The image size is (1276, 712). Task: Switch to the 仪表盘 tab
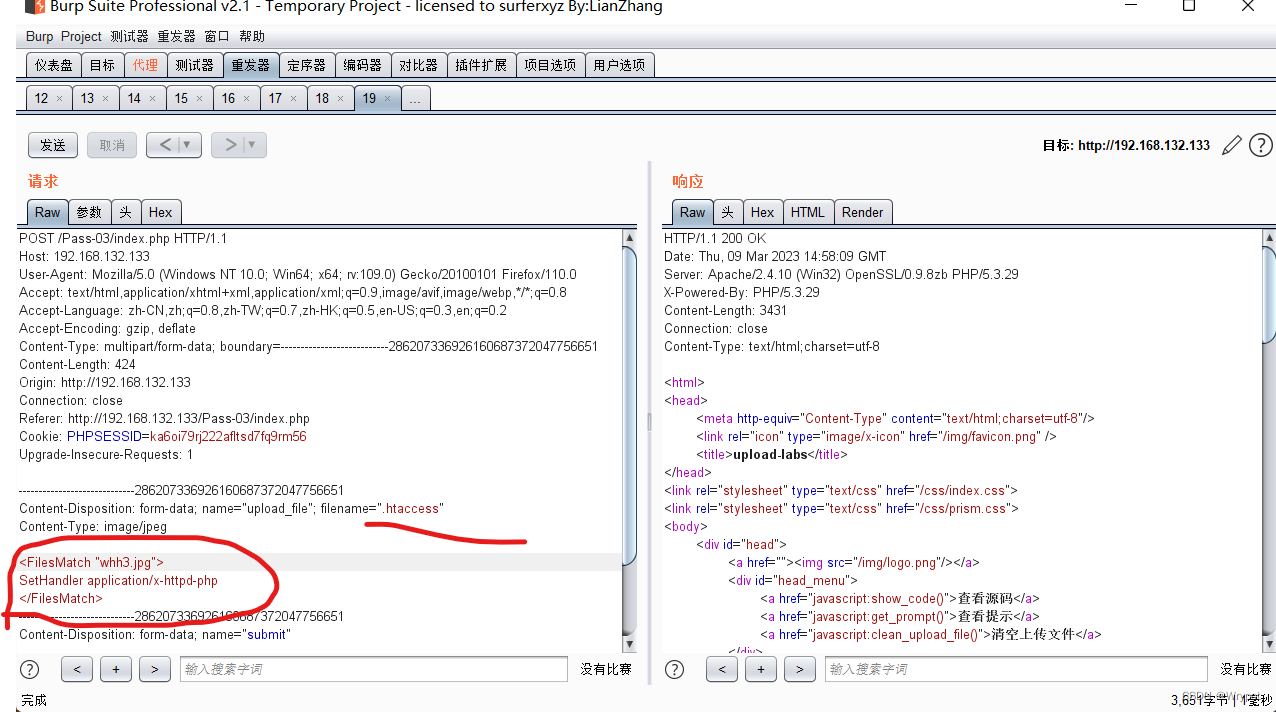click(54, 65)
